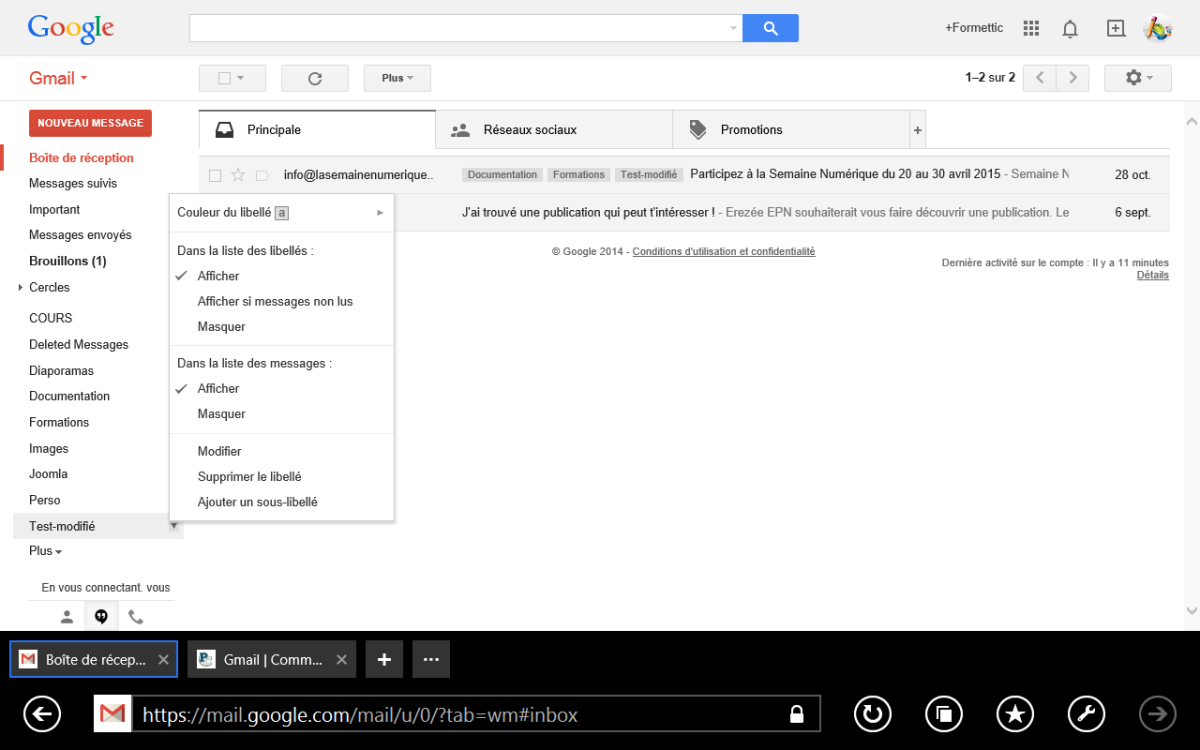Open Brouillons (1) folder

(x=68, y=262)
